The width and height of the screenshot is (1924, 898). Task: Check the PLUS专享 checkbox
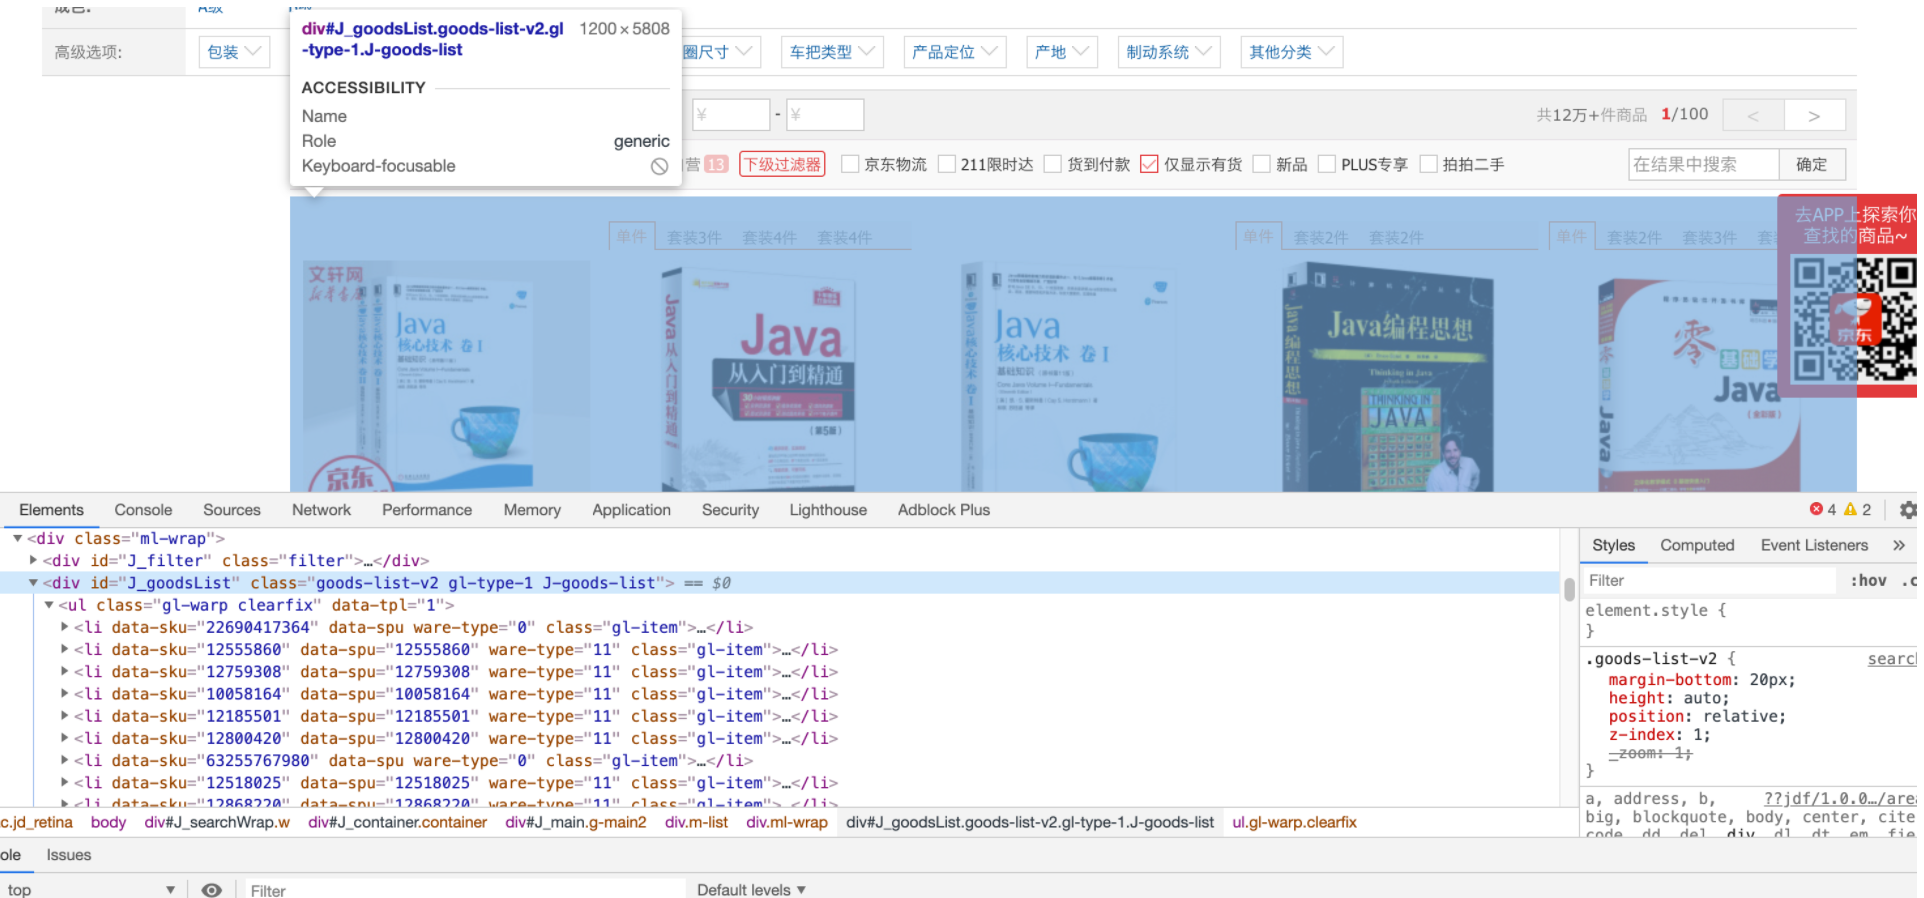point(1327,164)
